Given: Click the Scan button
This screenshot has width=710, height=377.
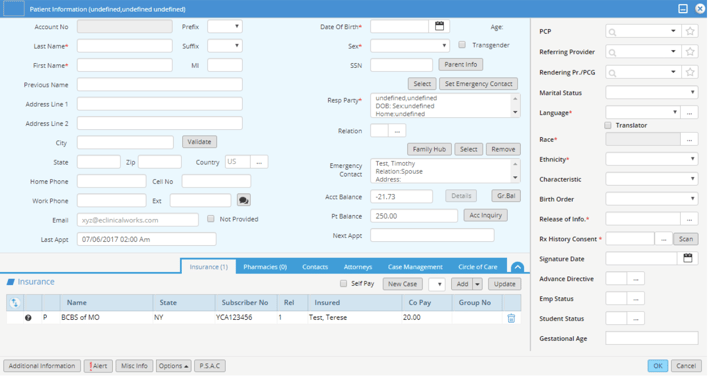Looking at the screenshot, I should [x=686, y=239].
